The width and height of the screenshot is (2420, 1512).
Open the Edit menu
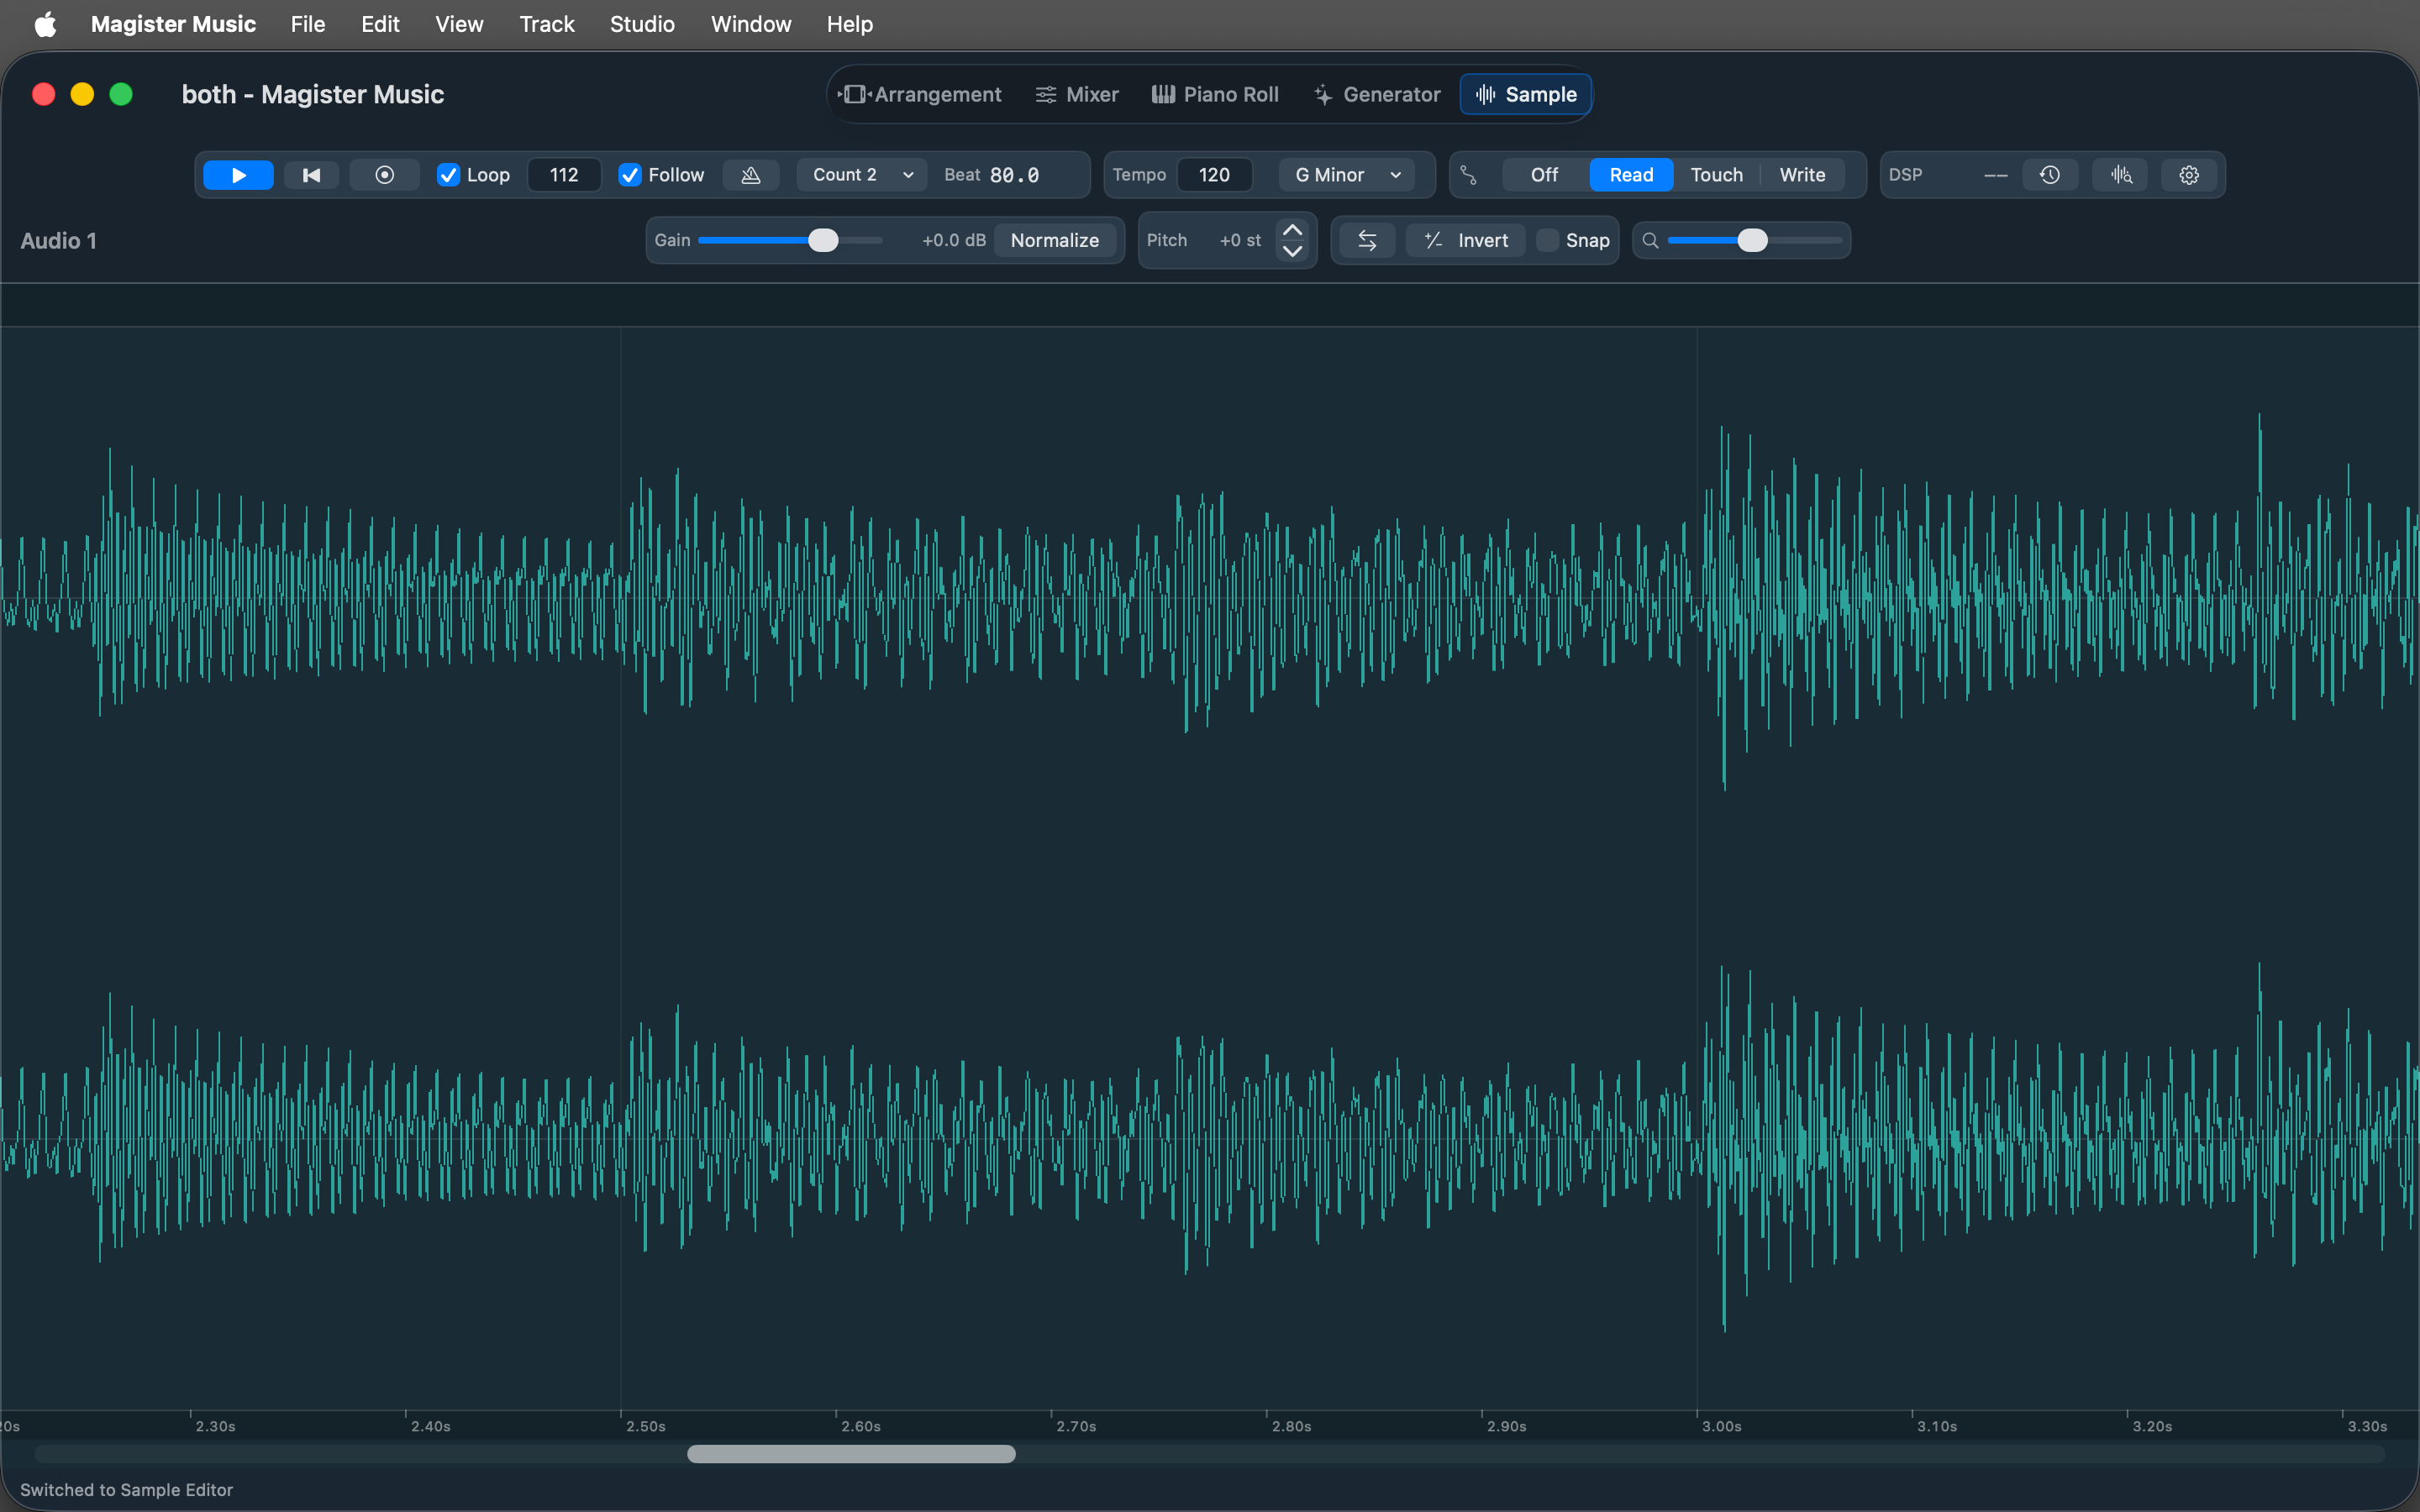point(380,24)
